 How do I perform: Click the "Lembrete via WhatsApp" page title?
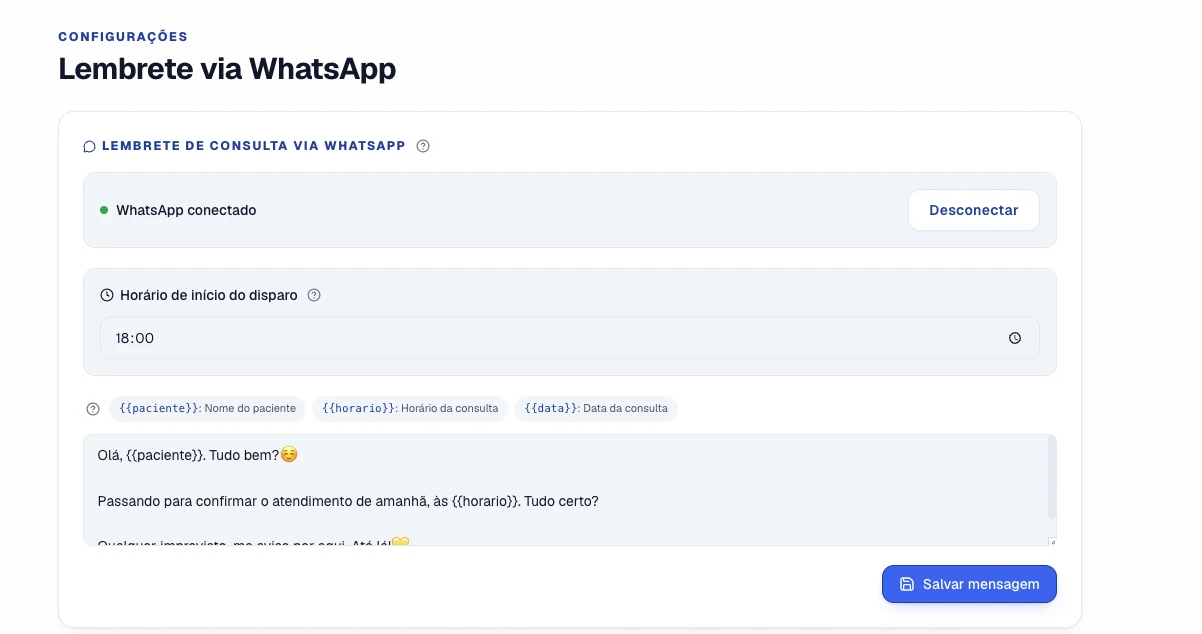227,69
